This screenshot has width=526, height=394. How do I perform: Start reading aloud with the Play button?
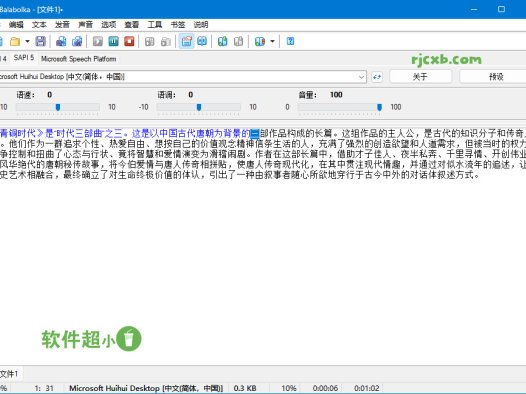(x=98, y=42)
